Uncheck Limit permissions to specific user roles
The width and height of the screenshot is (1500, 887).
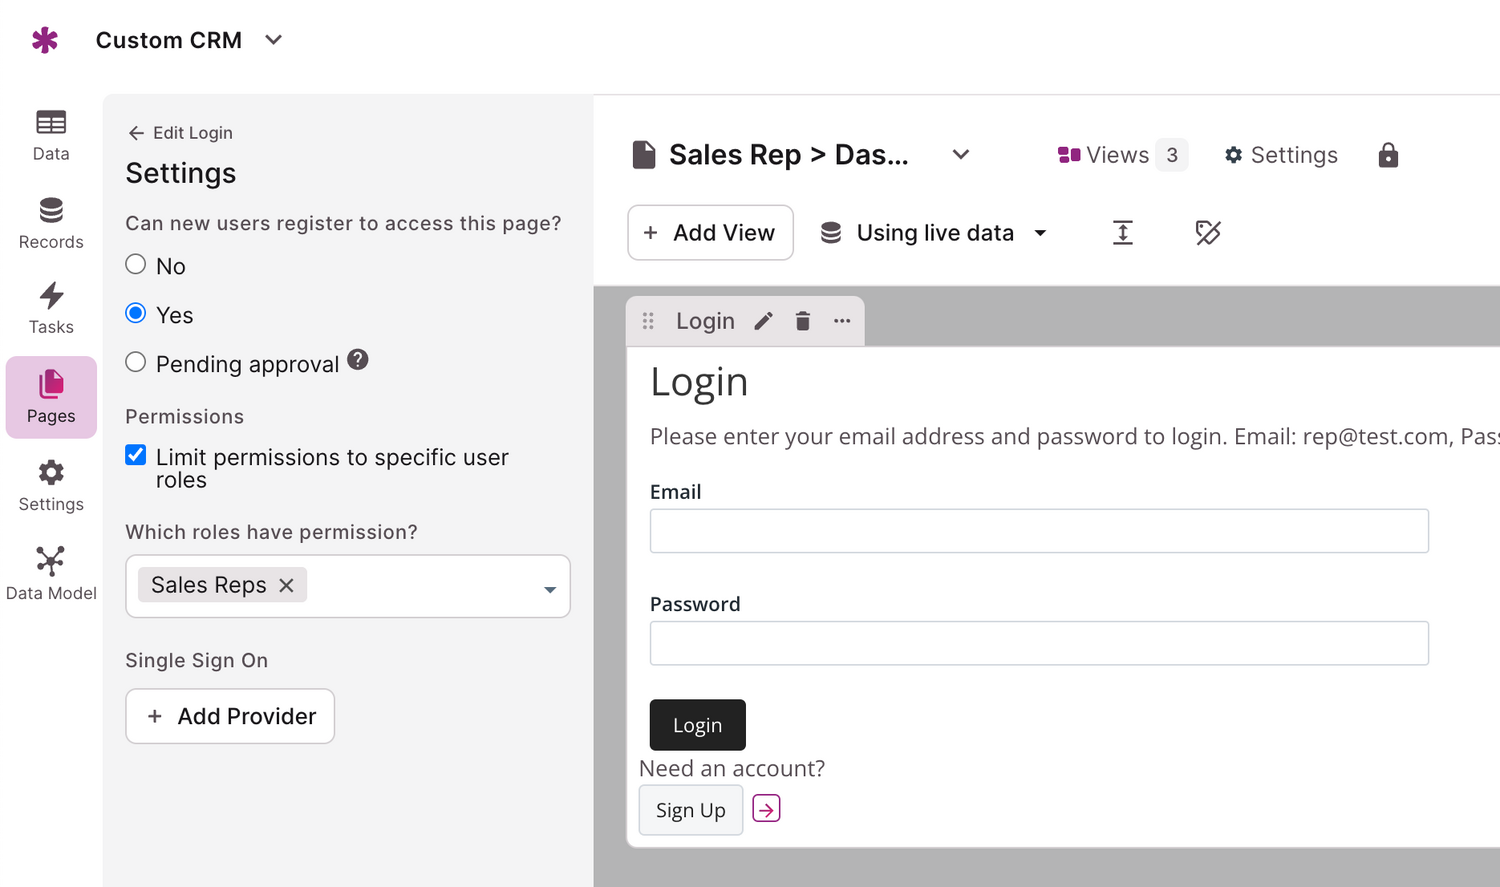click(x=136, y=456)
